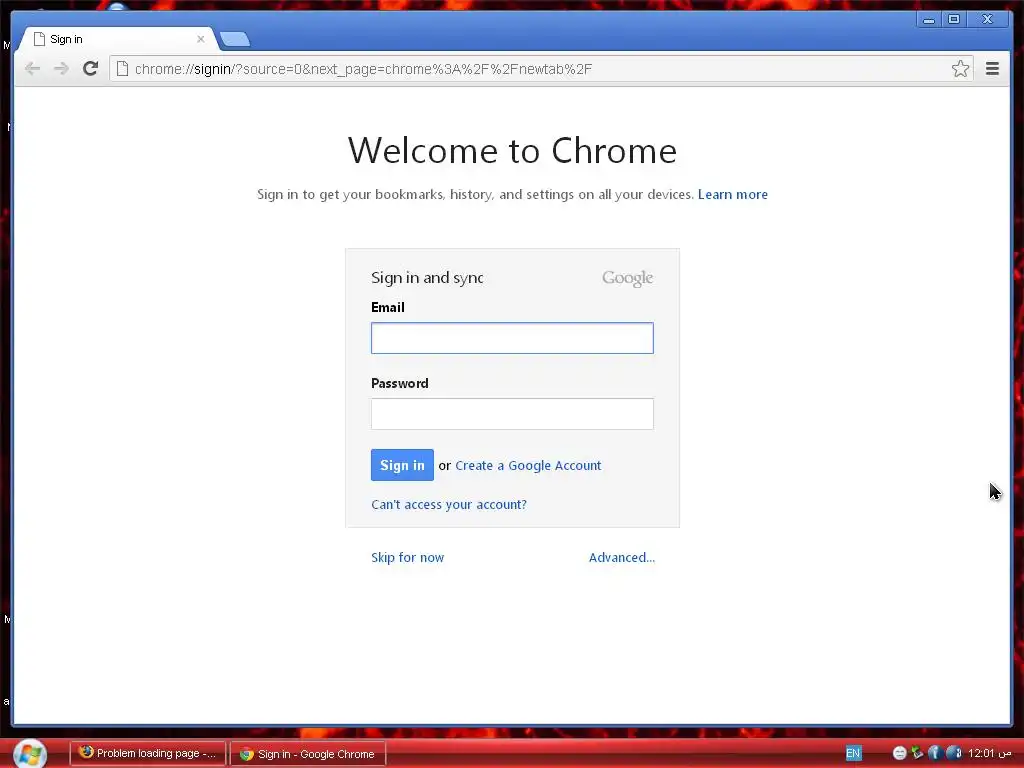
Task: Open the Windows Start button
Action: [29, 754]
